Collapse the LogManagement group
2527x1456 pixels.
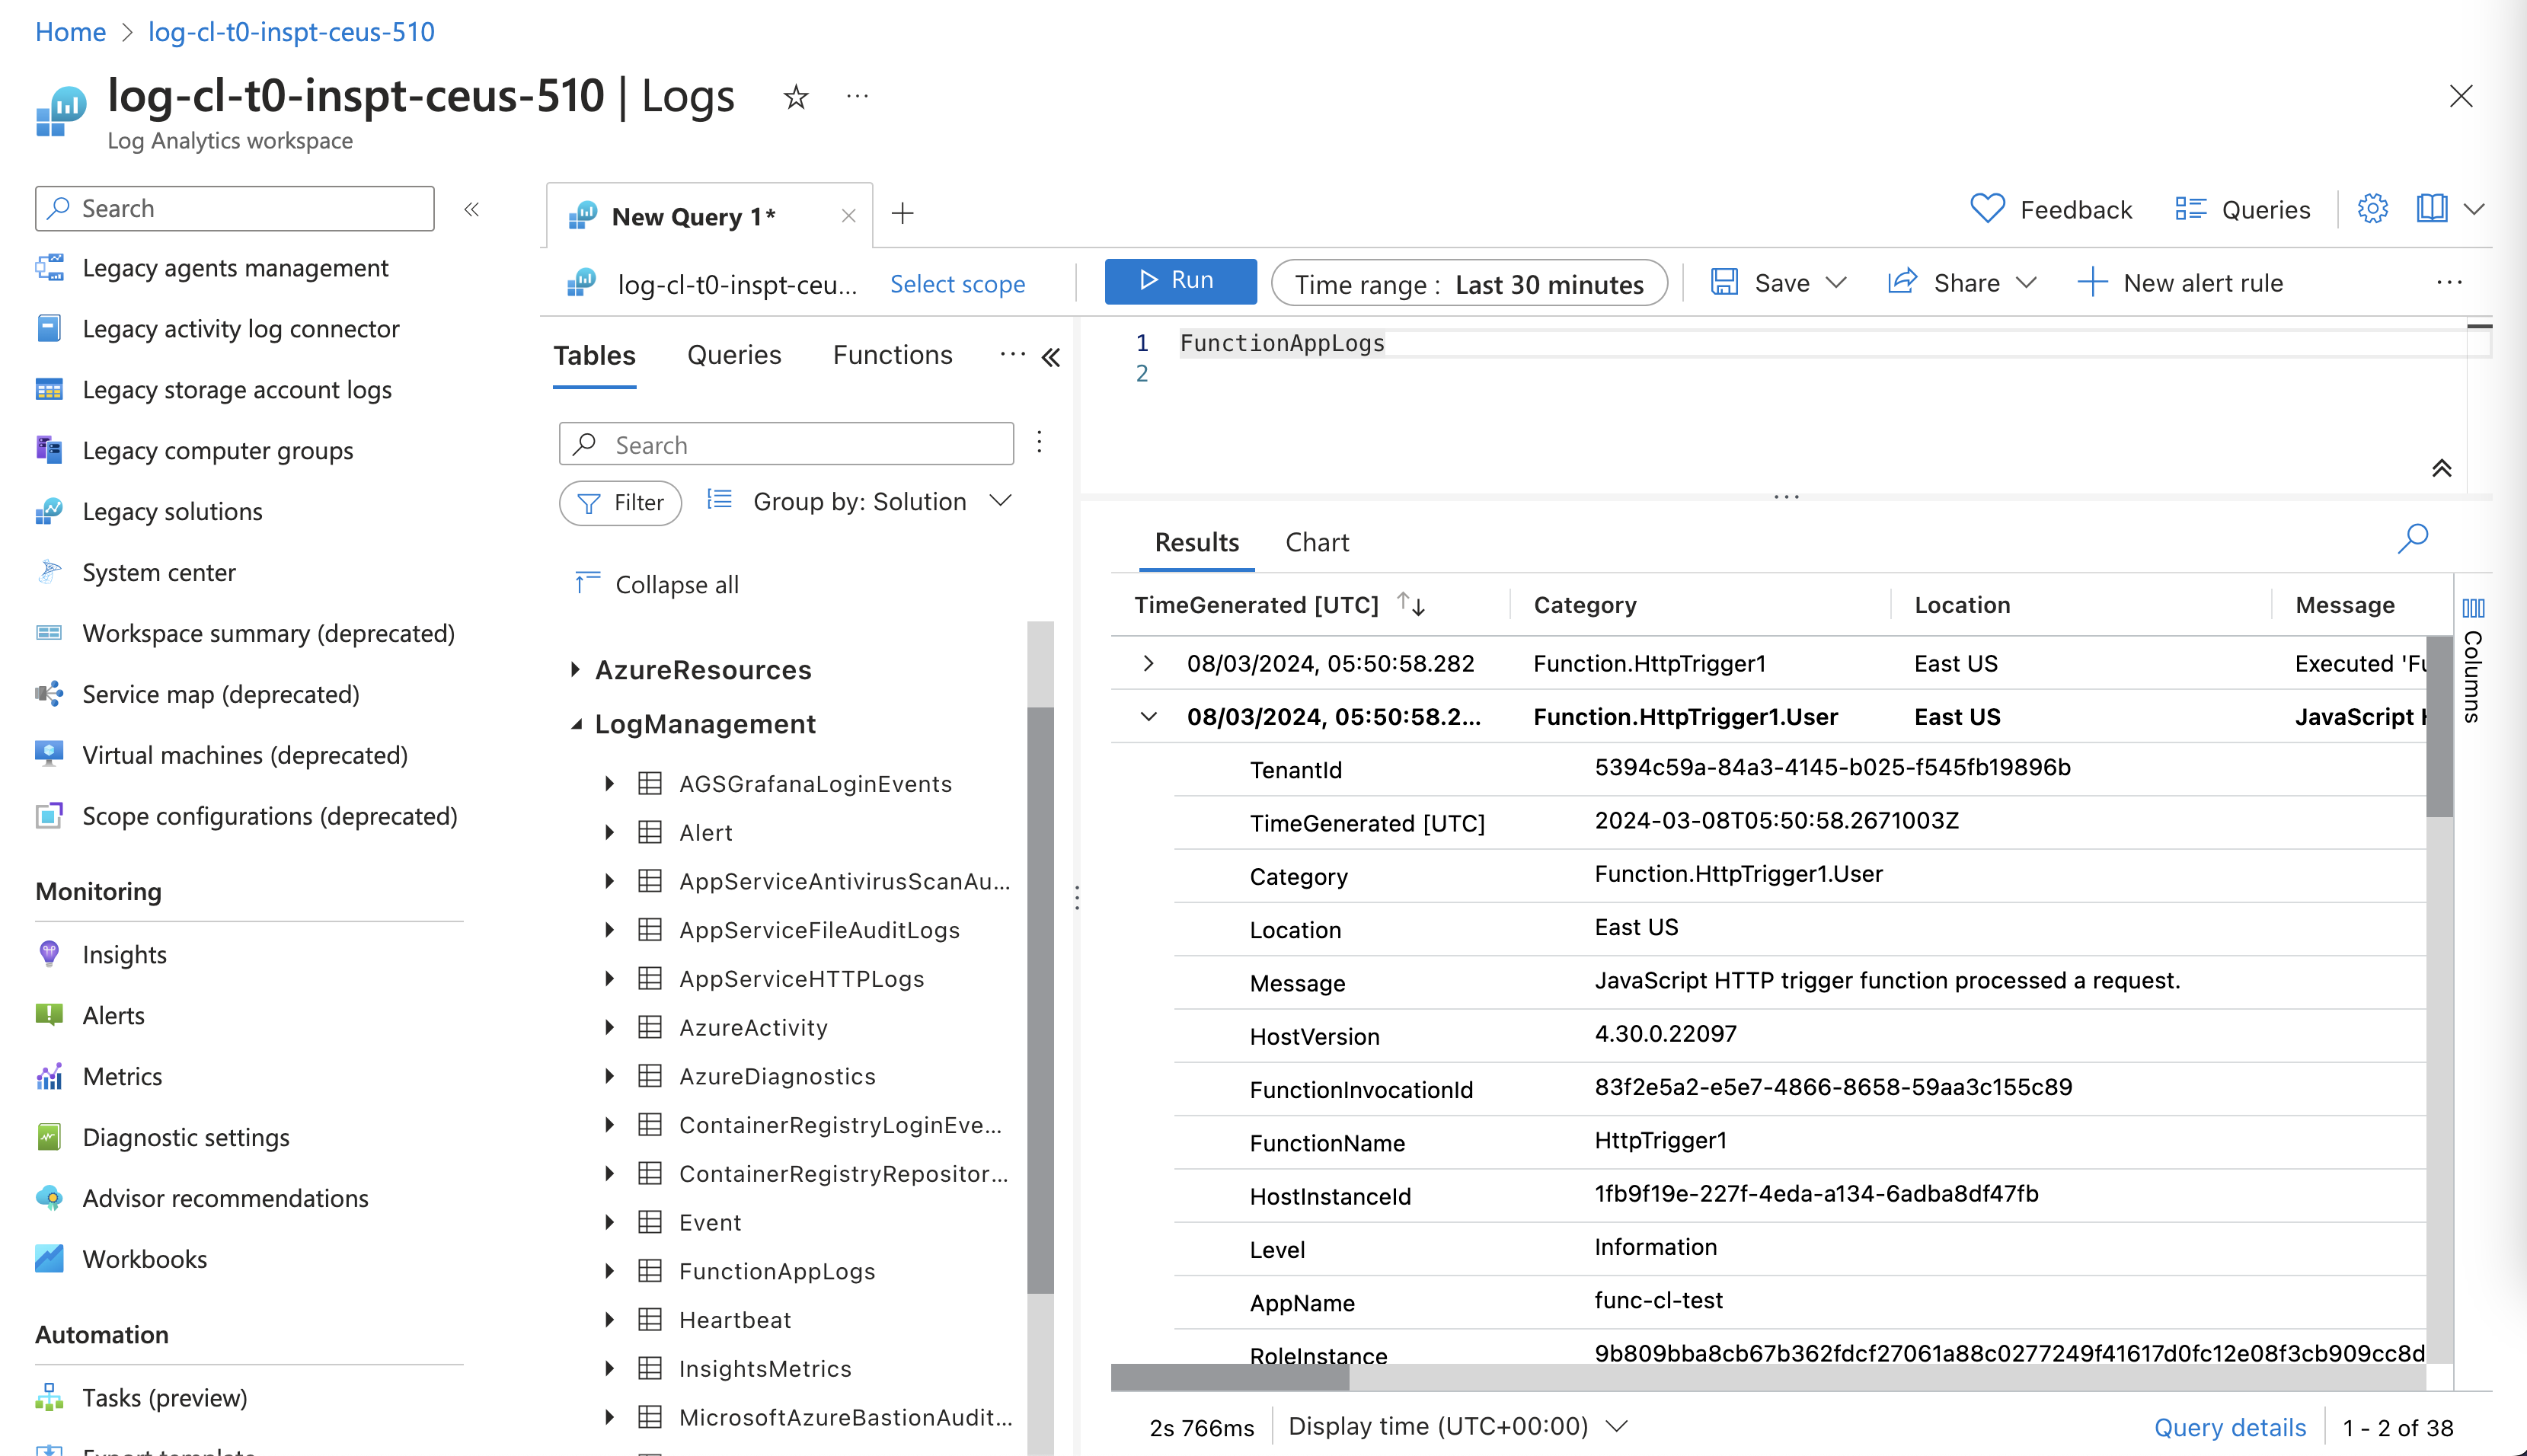click(x=576, y=724)
